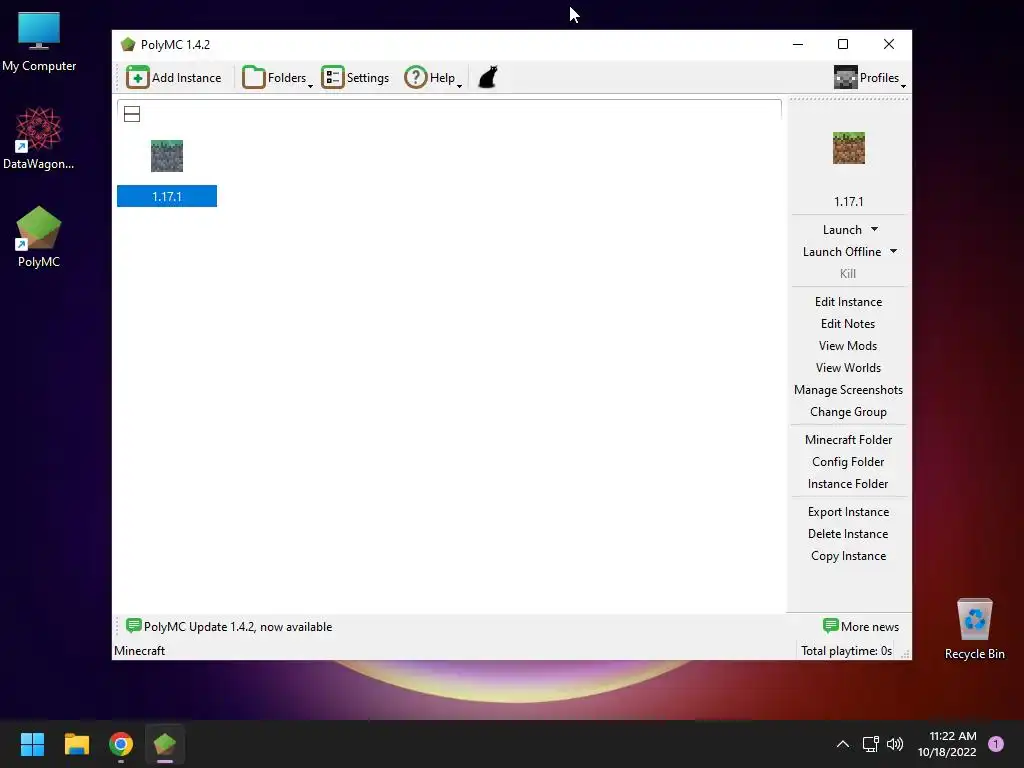The width and height of the screenshot is (1024, 768).
Task: Click Launch Offline
Action: (842, 252)
